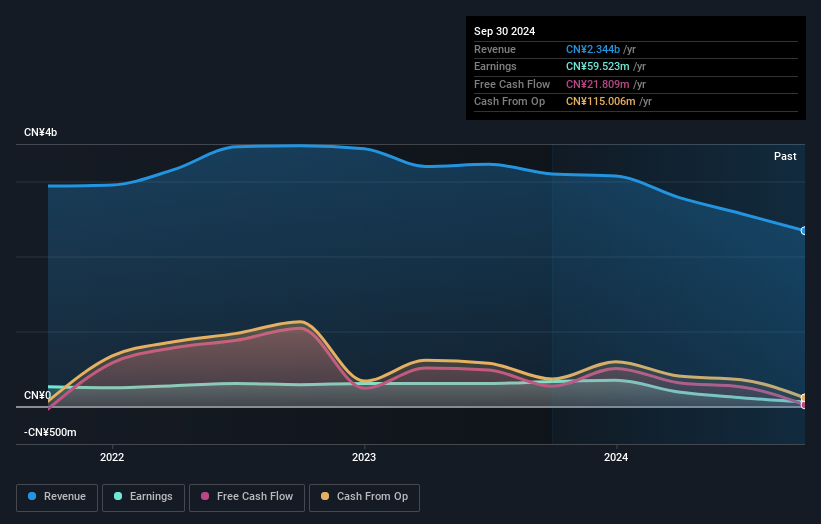Click the CN¥21.809m free cash flow value
Viewport: 821px width, 524px height.
coord(597,84)
